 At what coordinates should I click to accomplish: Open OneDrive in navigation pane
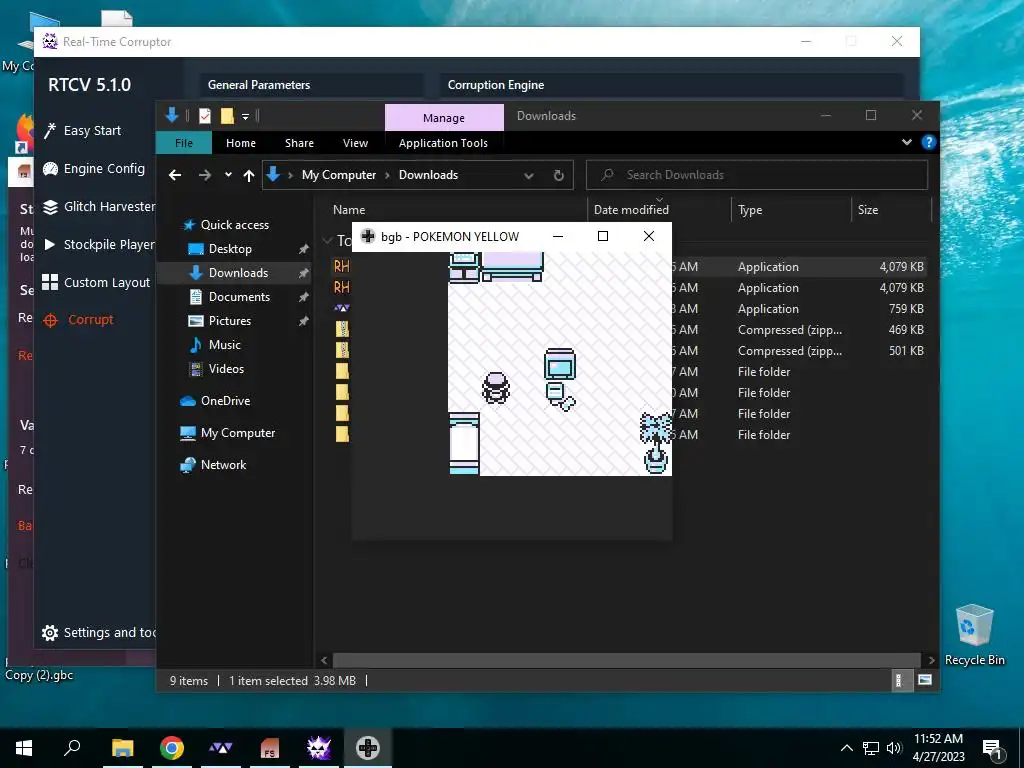point(225,401)
